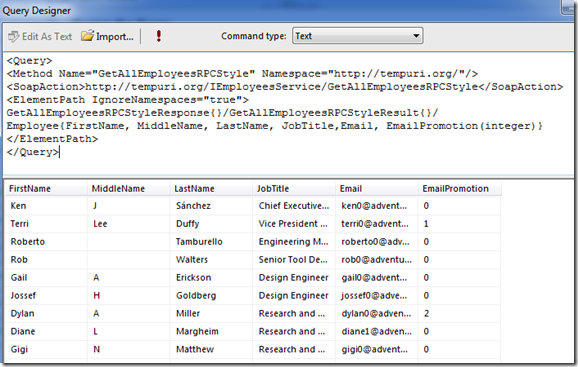This screenshot has height=367, width=578.
Task: Click the cell containing Gigi
Action: point(46,349)
